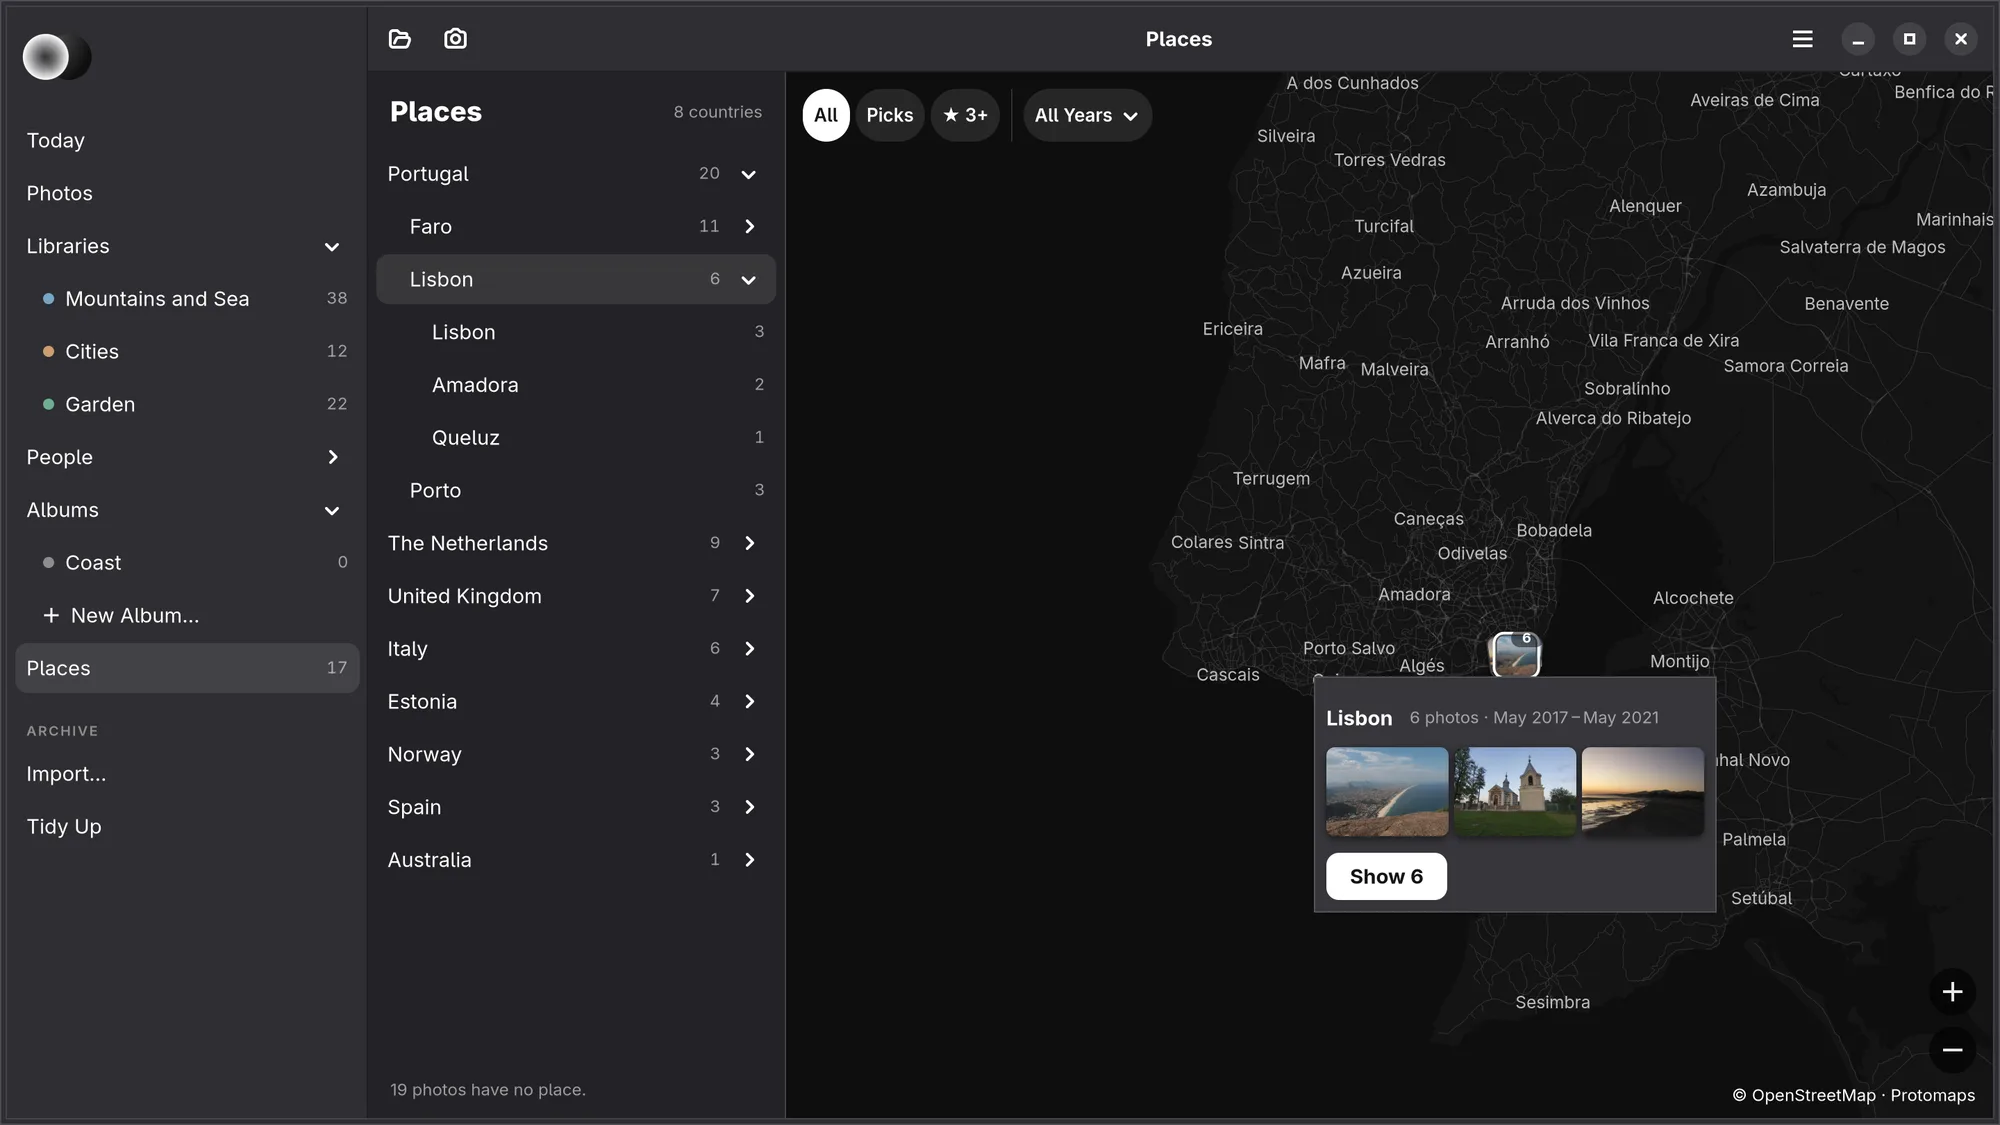Click the plus icon beside New Album

click(x=51, y=616)
